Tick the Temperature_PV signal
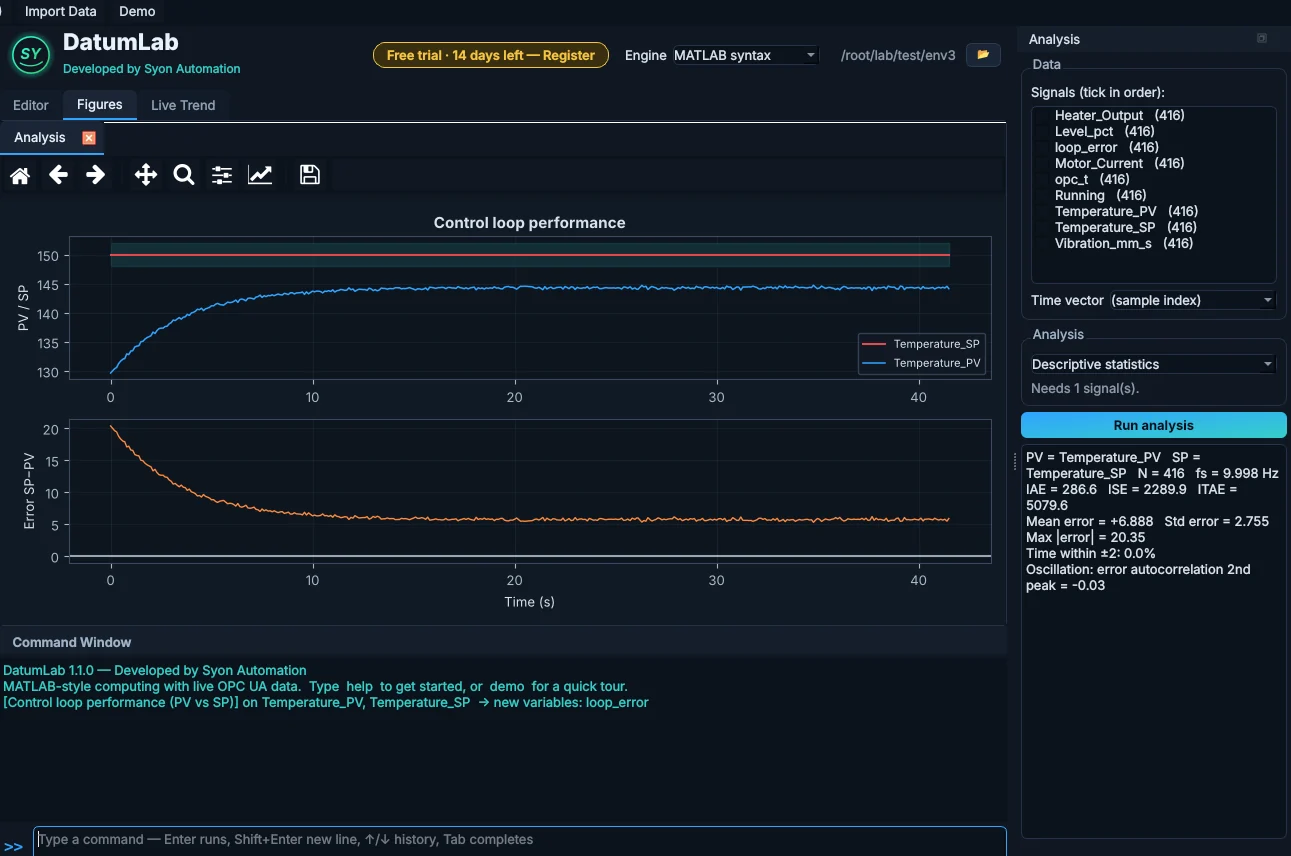The image size is (1291, 856). point(1043,211)
